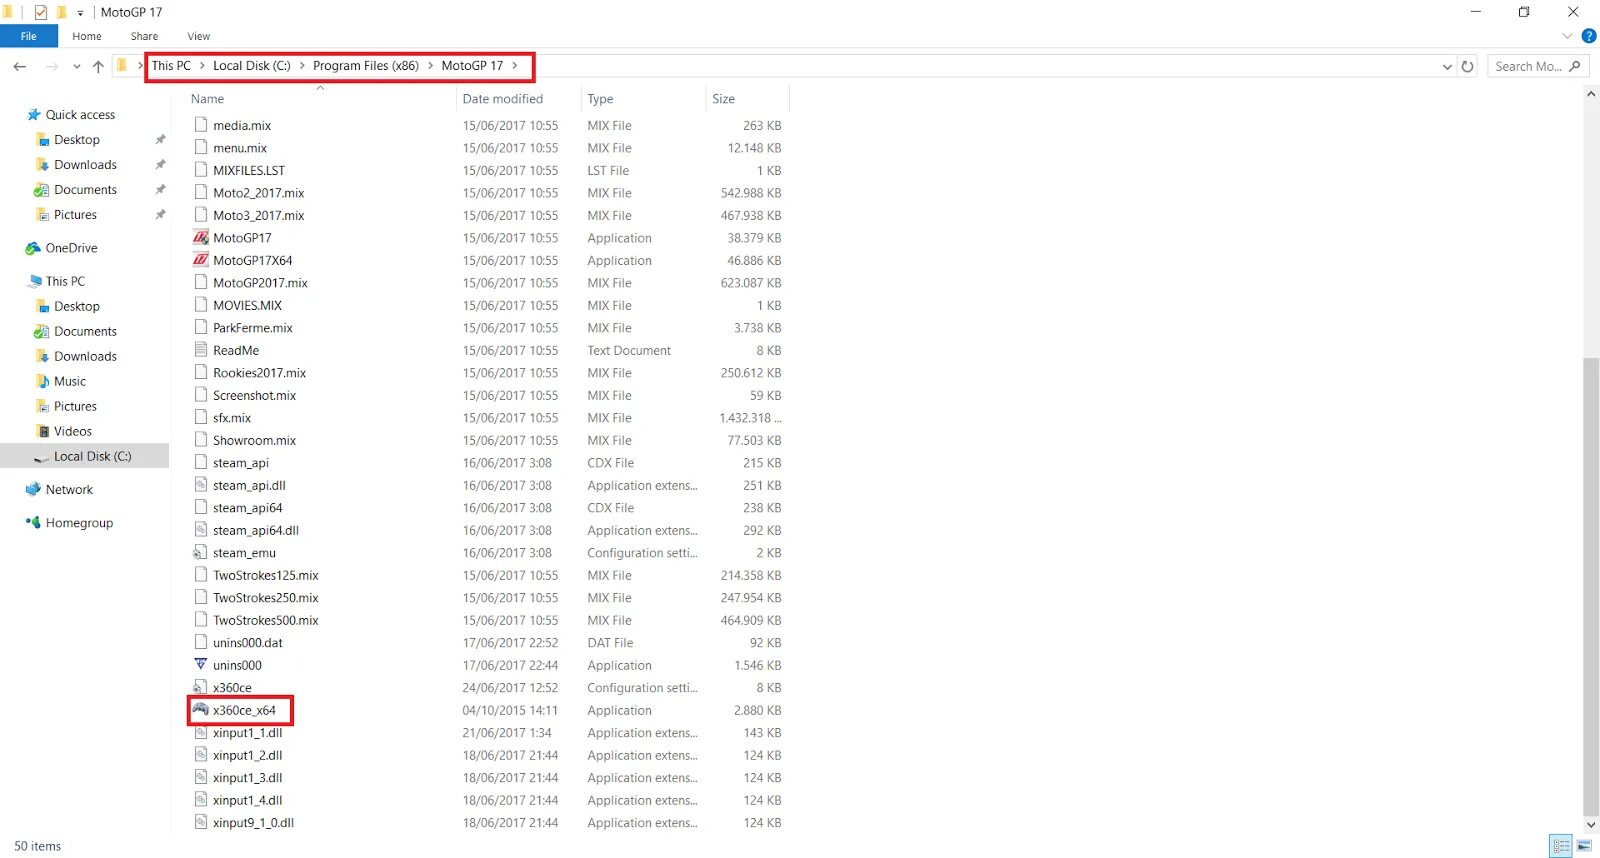
Task: Go back with the back arrow
Action: tap(20, 66)
